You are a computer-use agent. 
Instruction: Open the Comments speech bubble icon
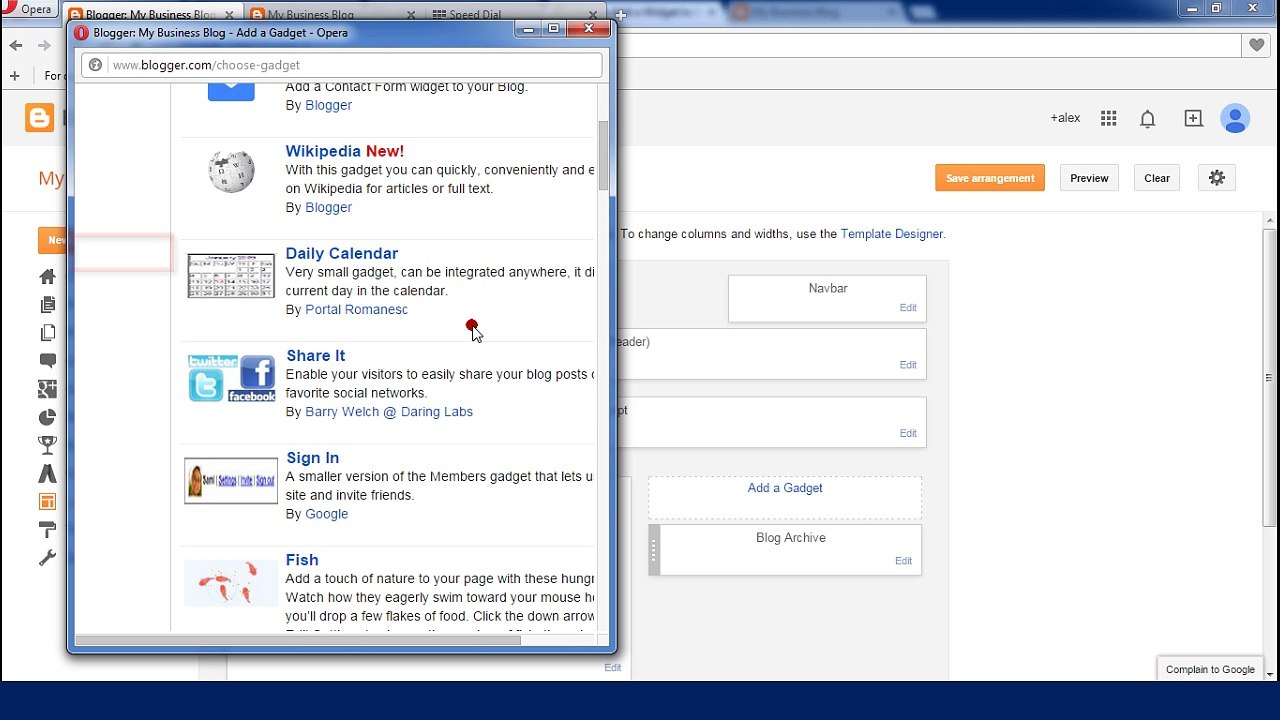pyautogui.click(x=47, y=361)
